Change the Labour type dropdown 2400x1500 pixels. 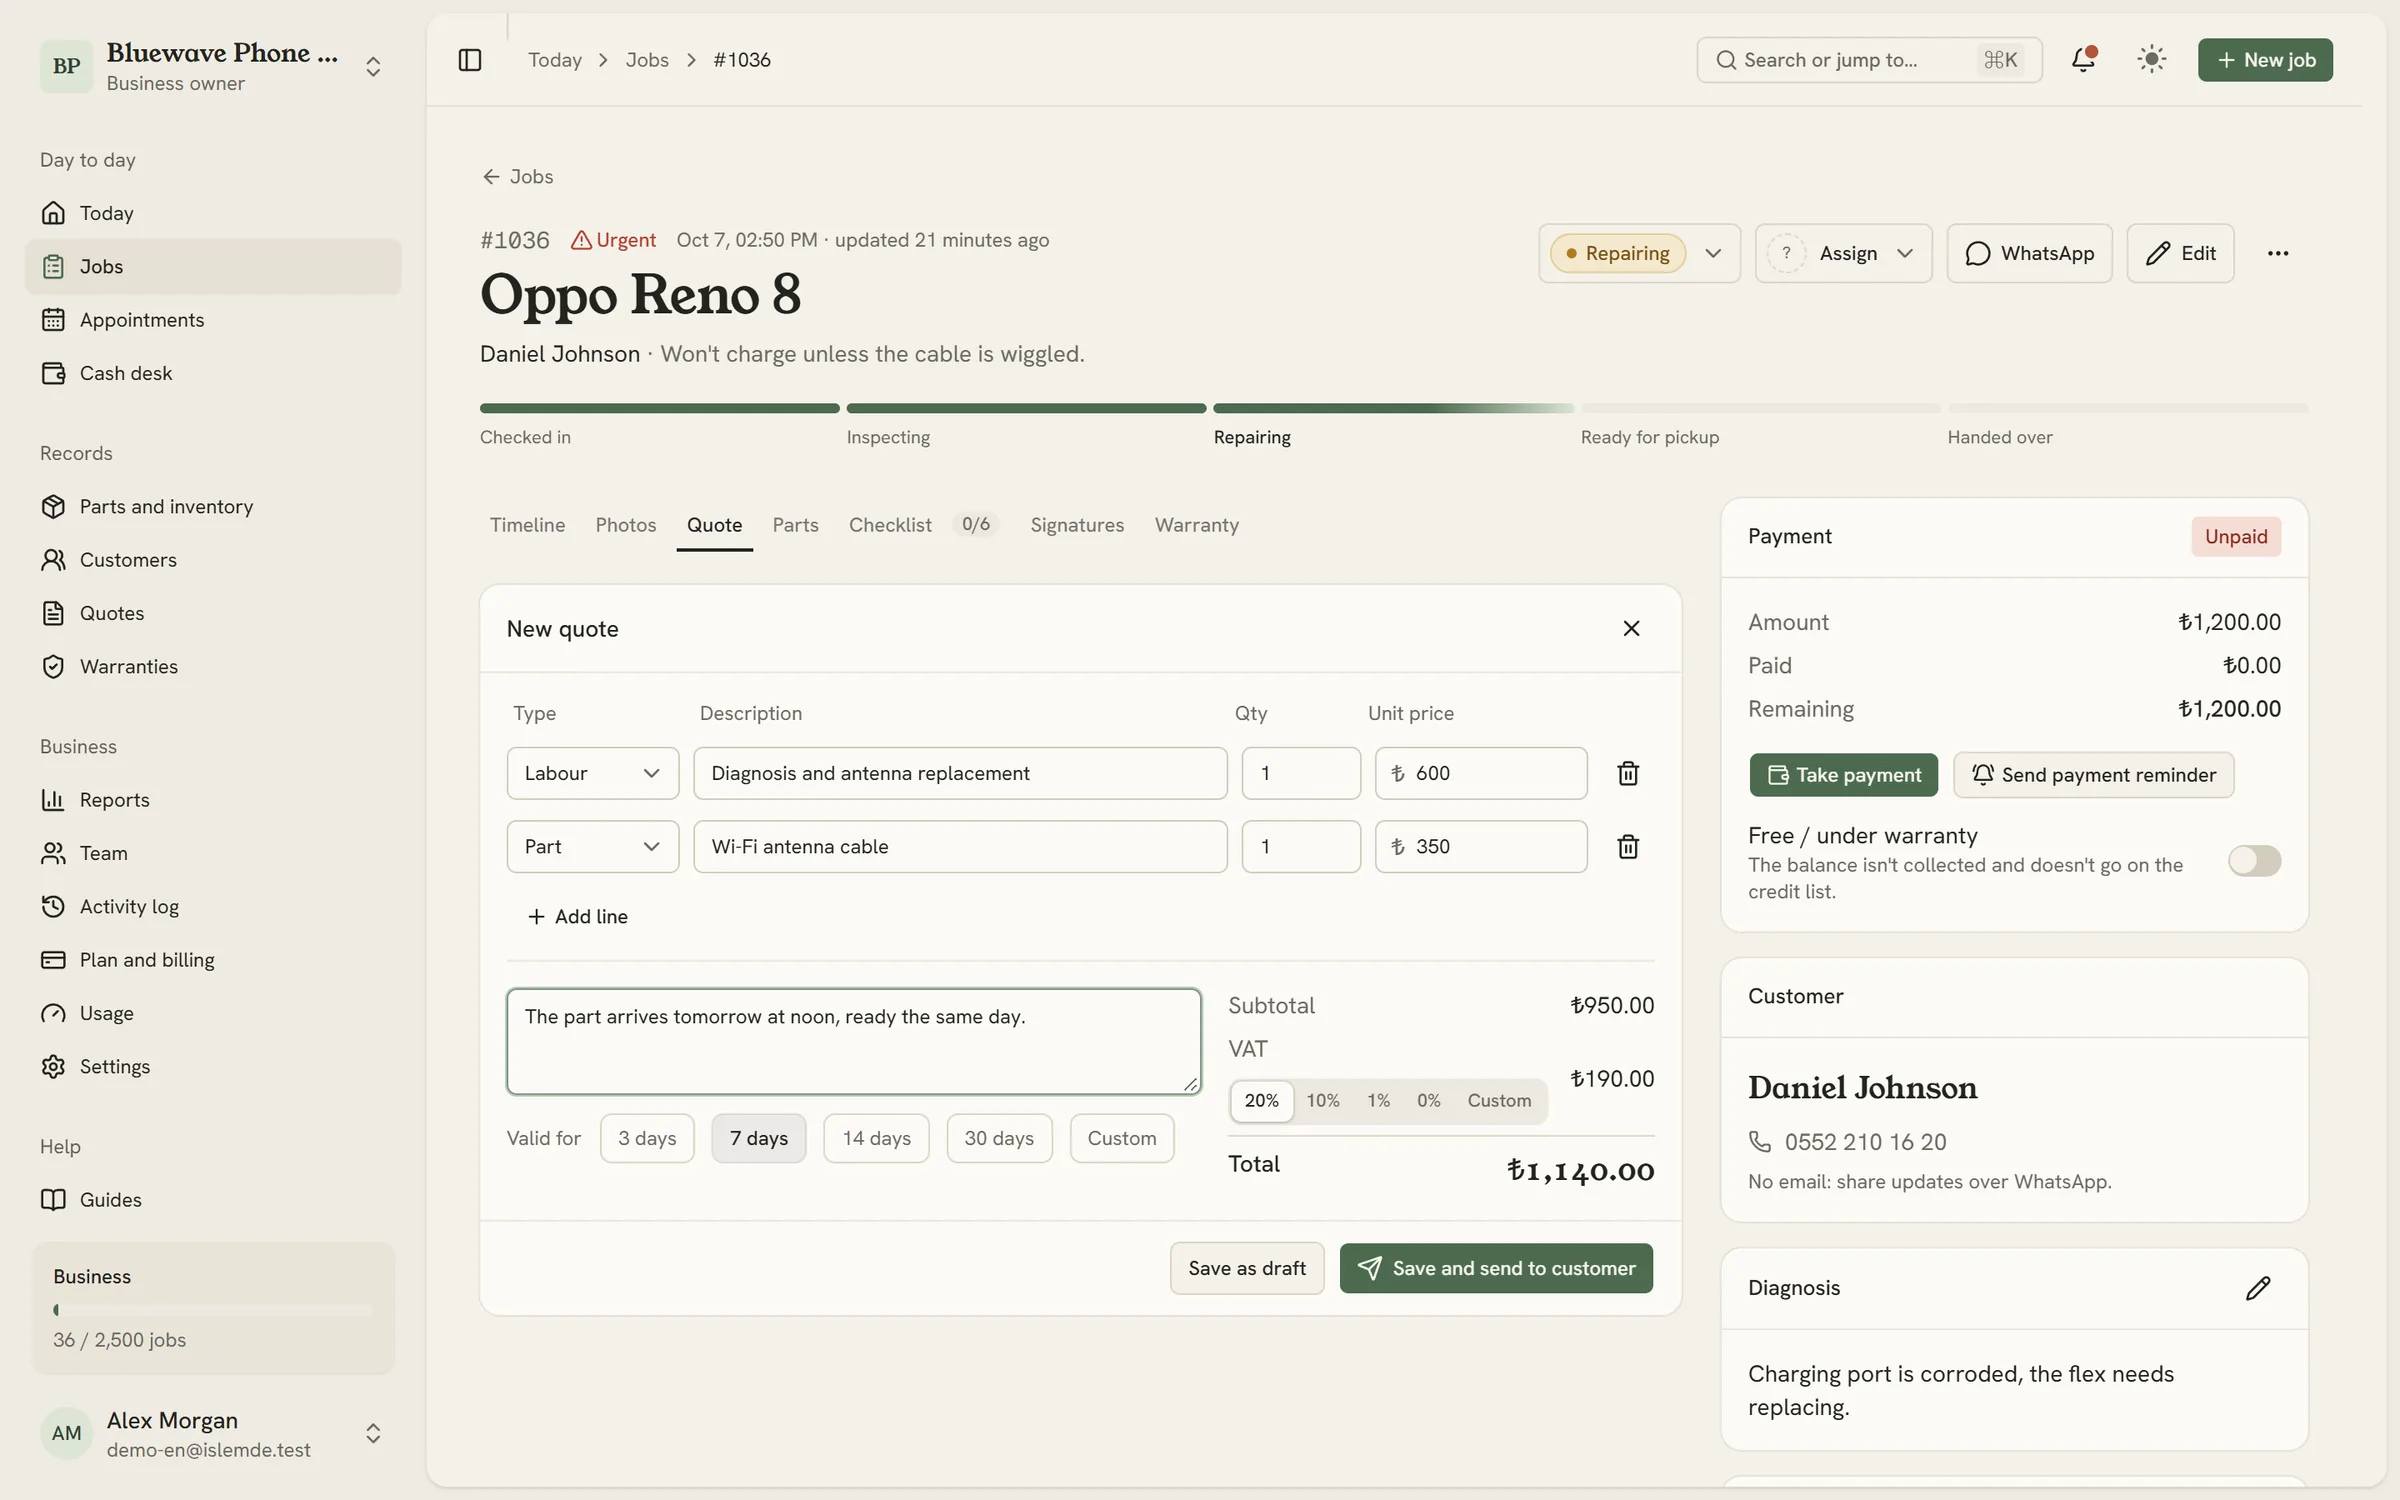(592, 773)
